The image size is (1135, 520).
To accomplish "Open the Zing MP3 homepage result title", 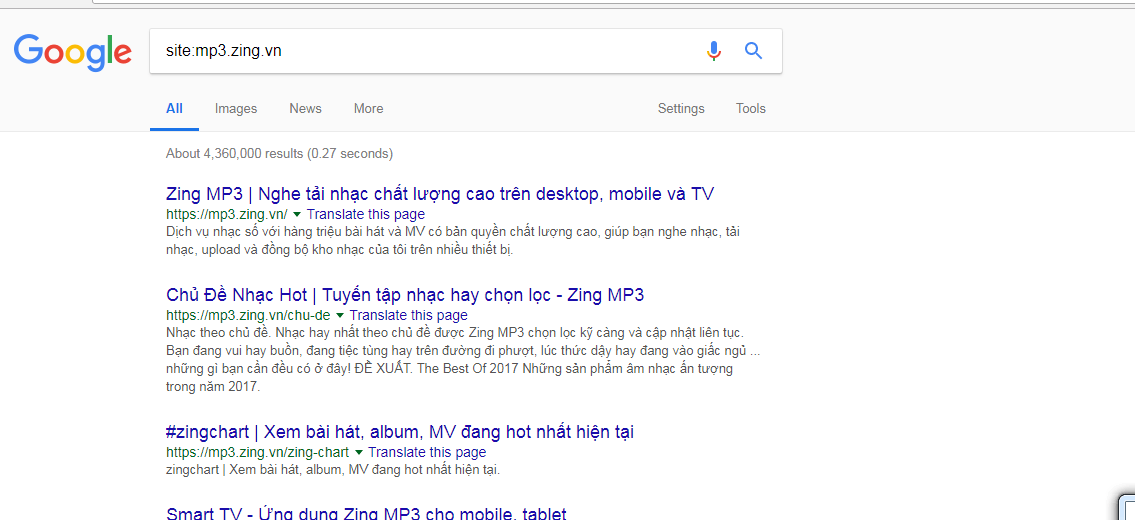I will point(440,194).
